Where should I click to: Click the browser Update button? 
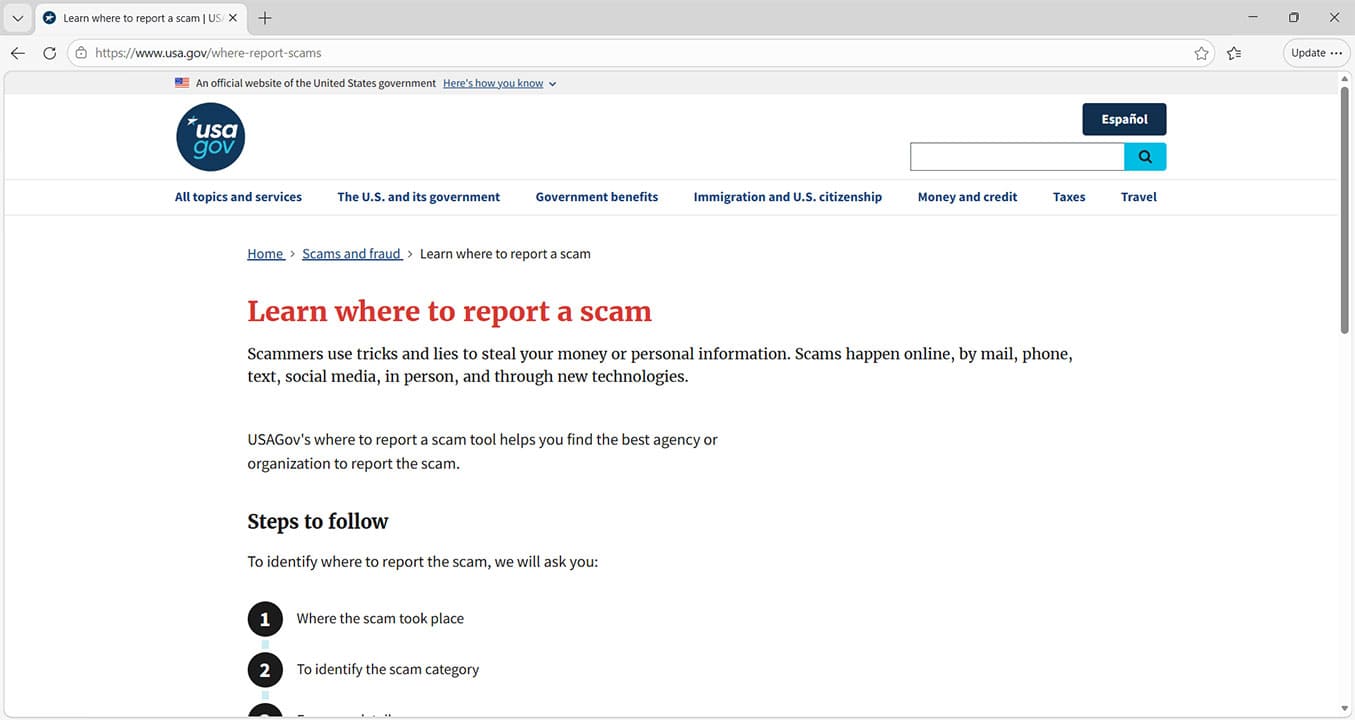(x=1316, y=53)
